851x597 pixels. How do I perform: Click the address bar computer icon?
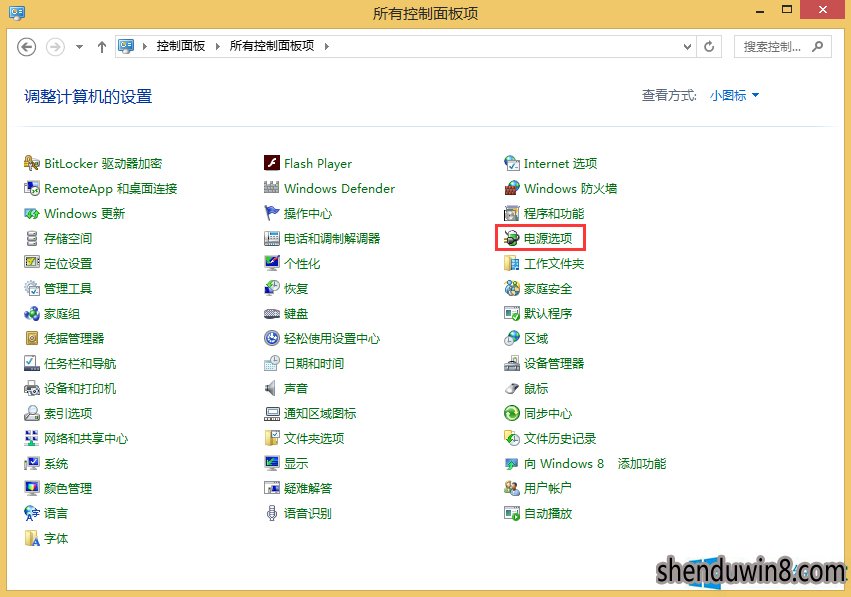click(x=126, y=46)
